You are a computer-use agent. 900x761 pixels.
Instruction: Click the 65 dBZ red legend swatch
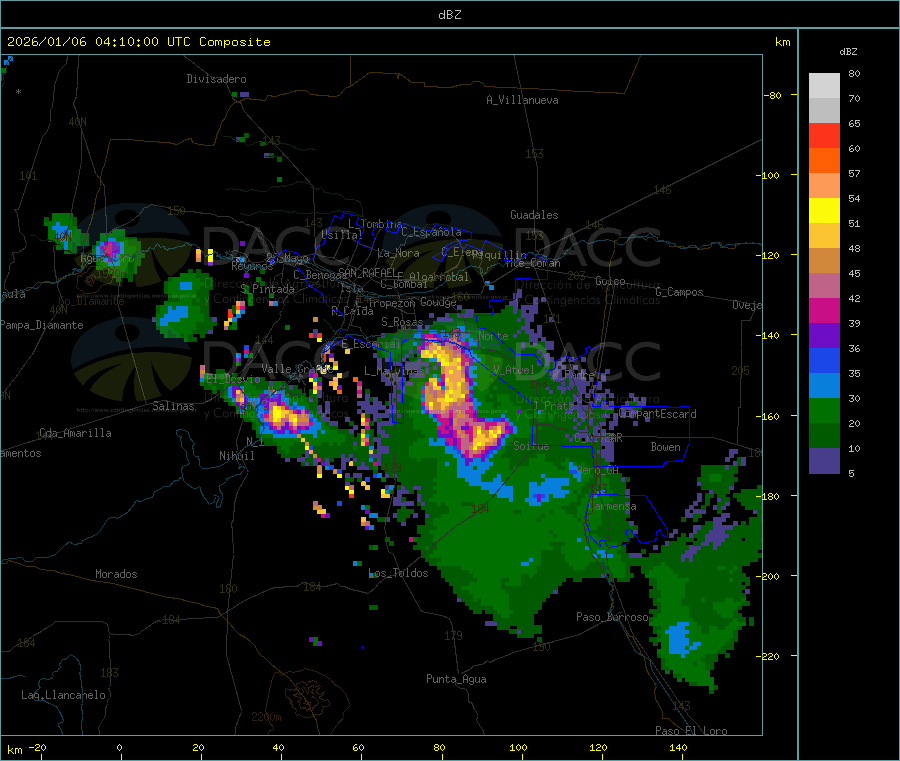824,135
